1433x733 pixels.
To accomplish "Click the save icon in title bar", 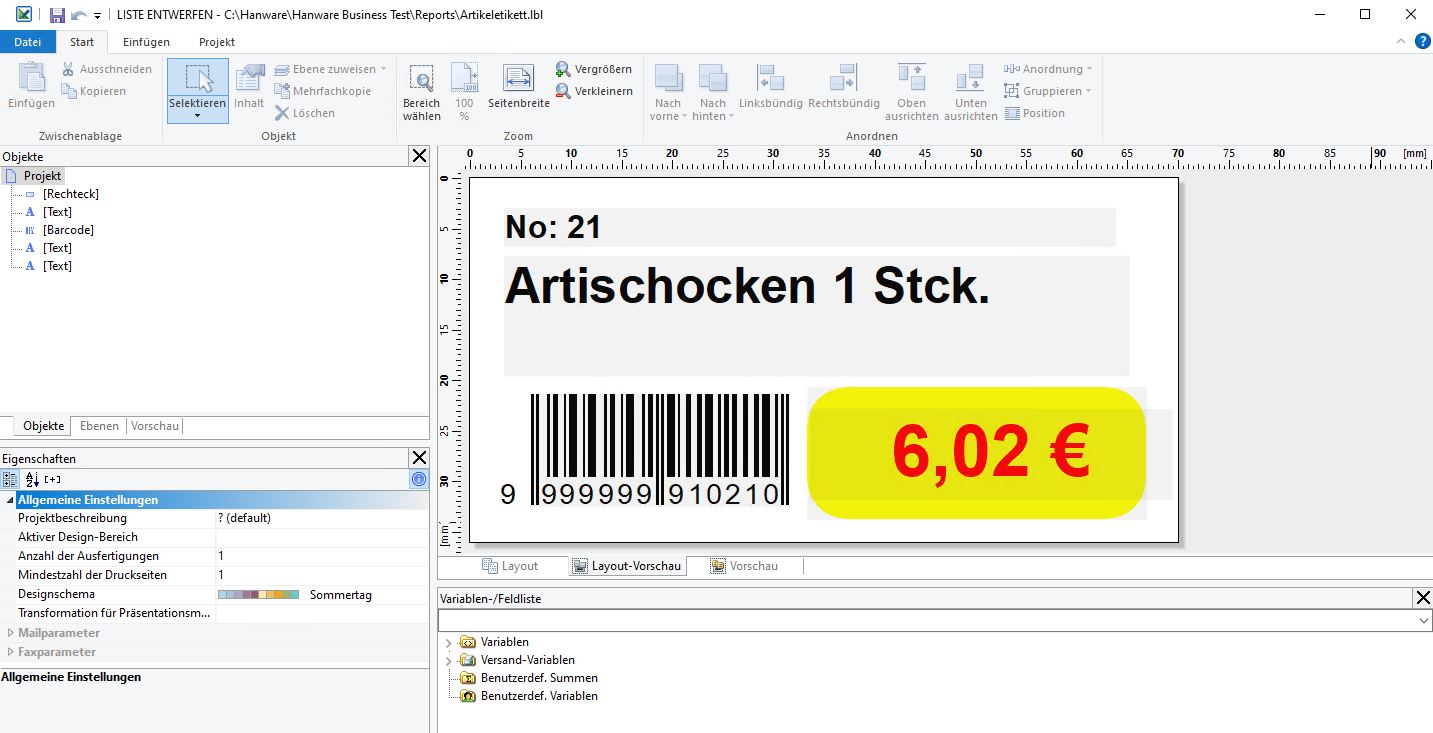I will [x=57, y=15].
